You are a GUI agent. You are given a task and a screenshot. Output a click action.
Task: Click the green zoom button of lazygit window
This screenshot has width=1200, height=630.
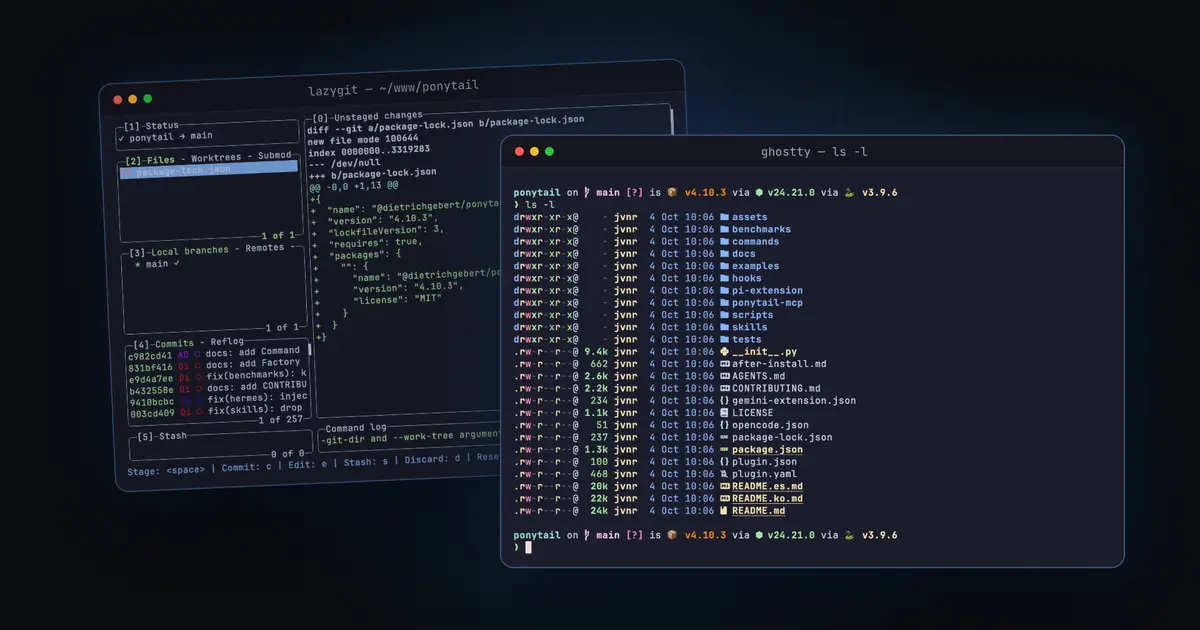pos(147,99)
